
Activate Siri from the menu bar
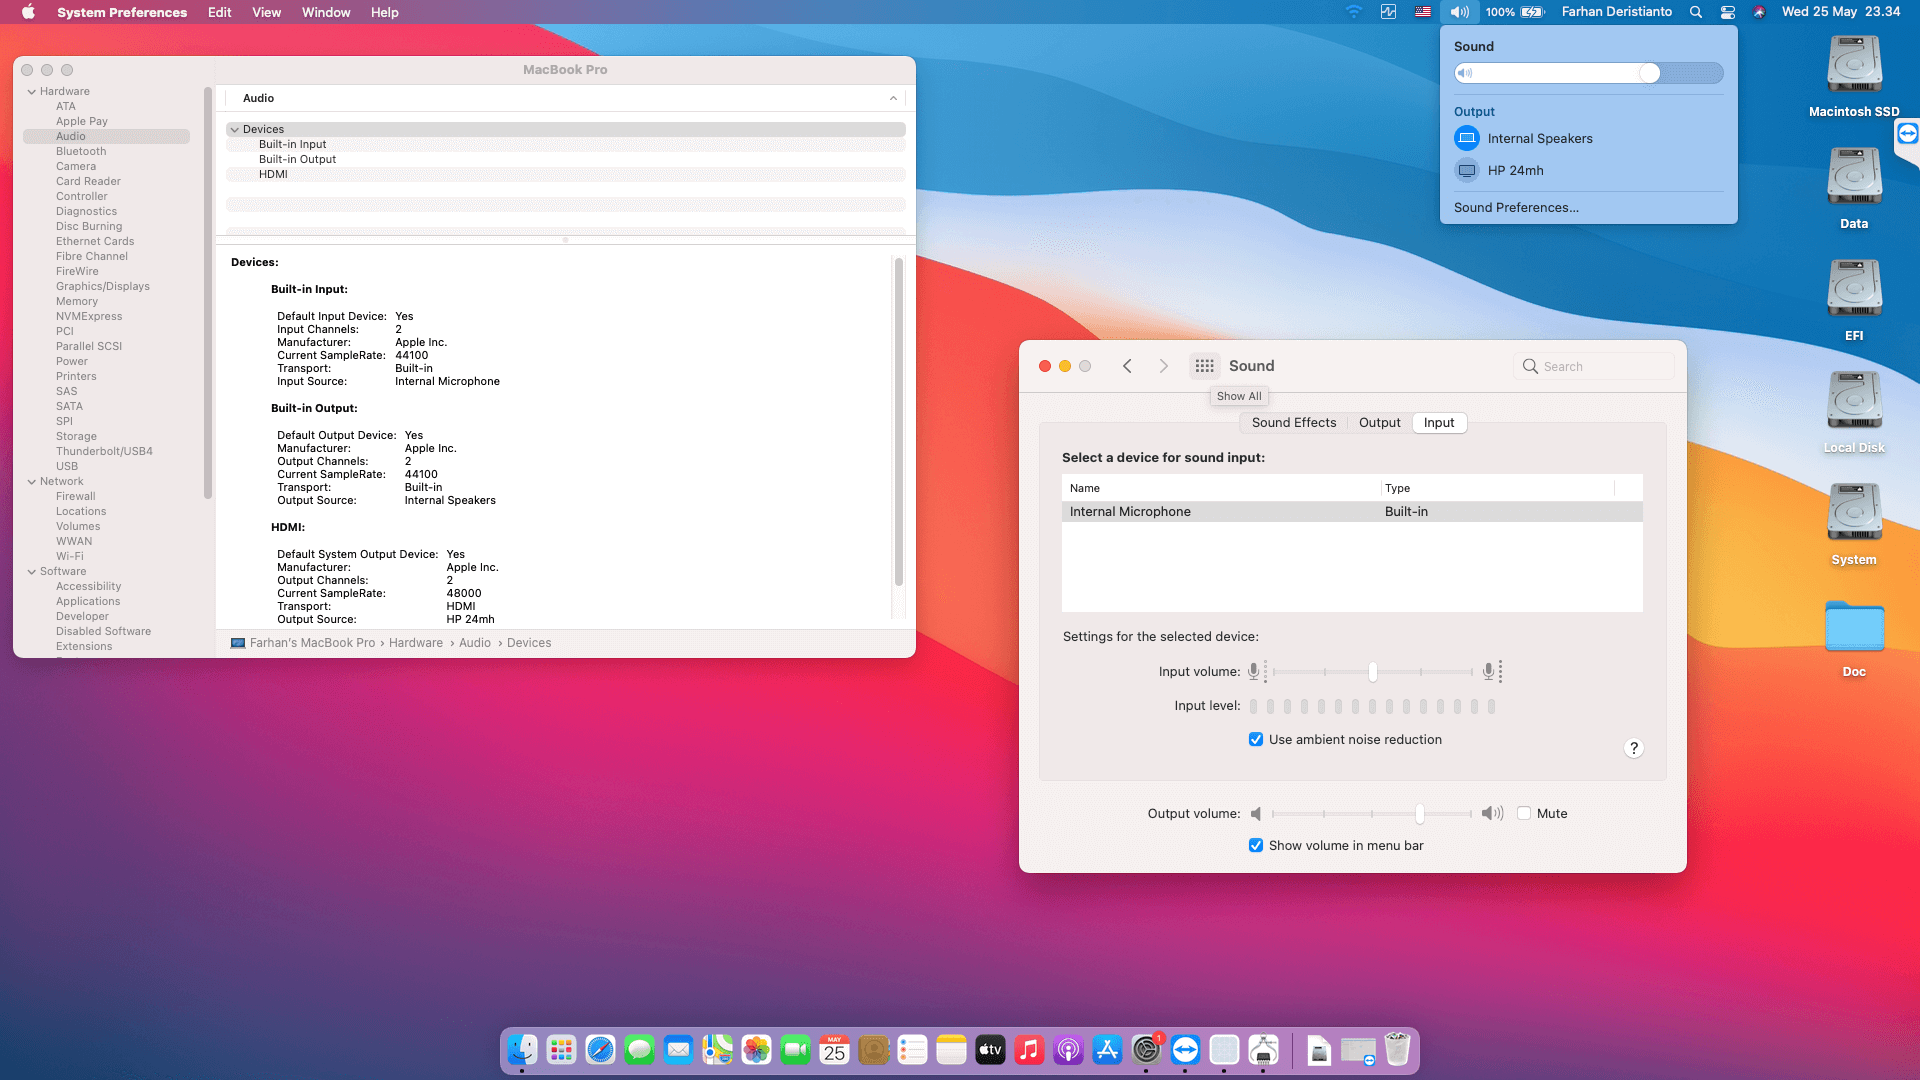(x=1759, y=12)
